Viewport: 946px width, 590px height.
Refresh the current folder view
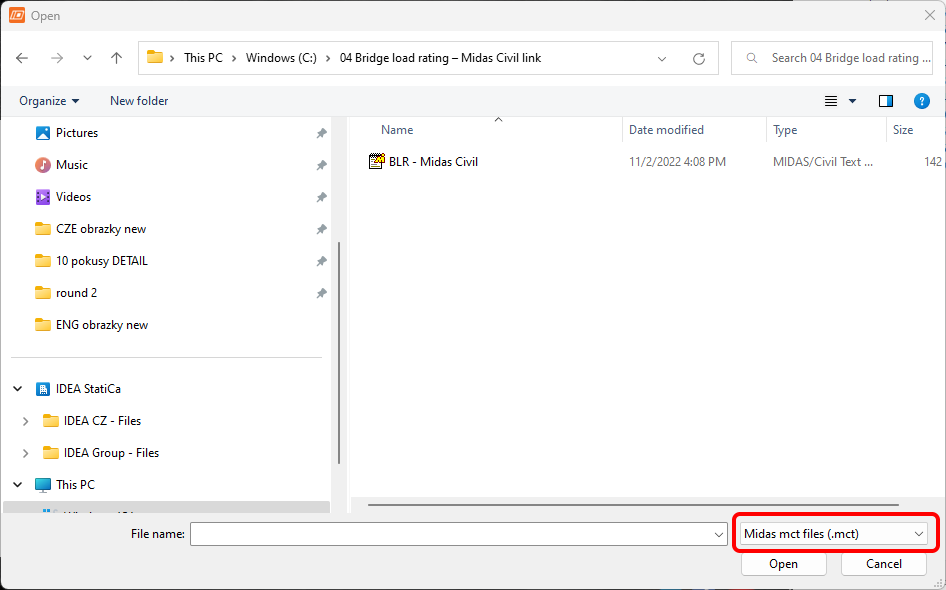click(699, 58)
